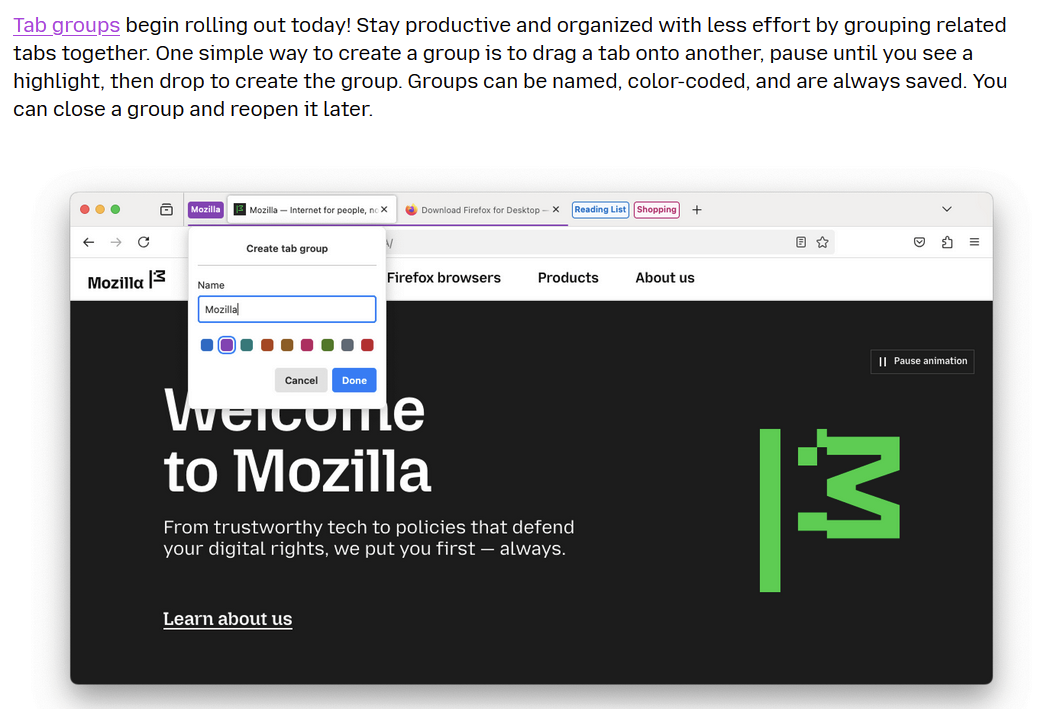Screen dimensions: 1044x709
Task: Open Firefox View icon in tab bar
Action: pyautogui.click(x=166, y=210)
